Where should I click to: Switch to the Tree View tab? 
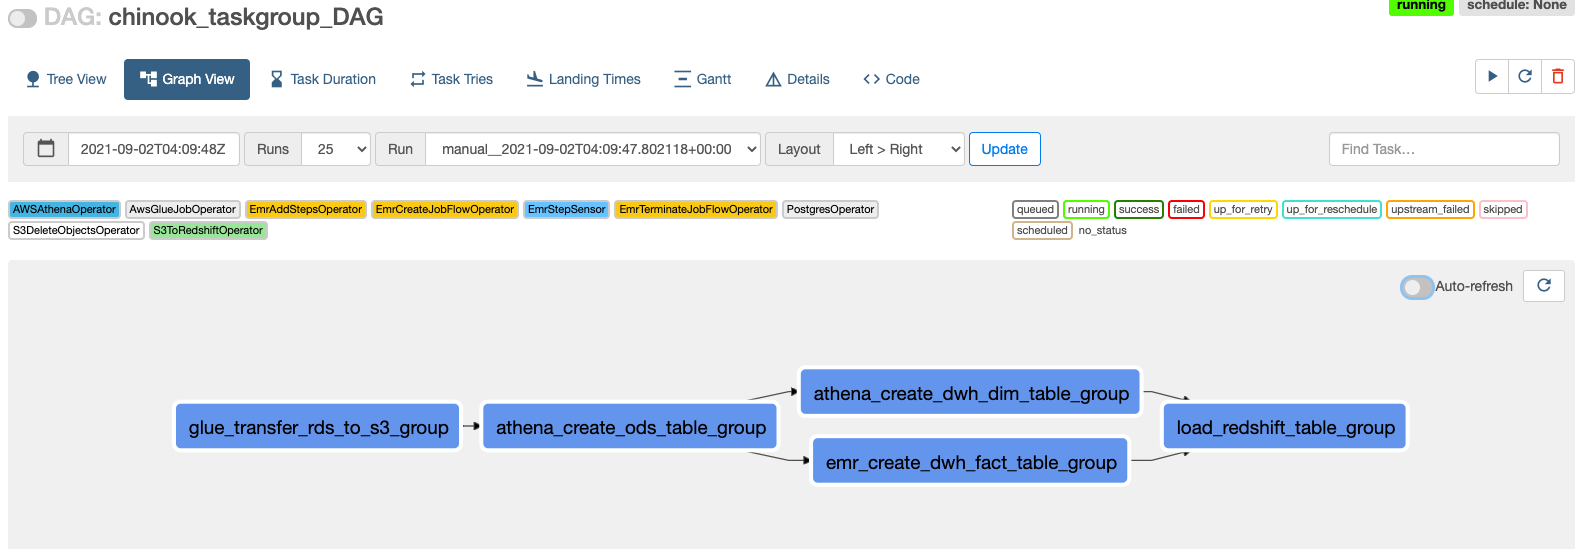66,79
